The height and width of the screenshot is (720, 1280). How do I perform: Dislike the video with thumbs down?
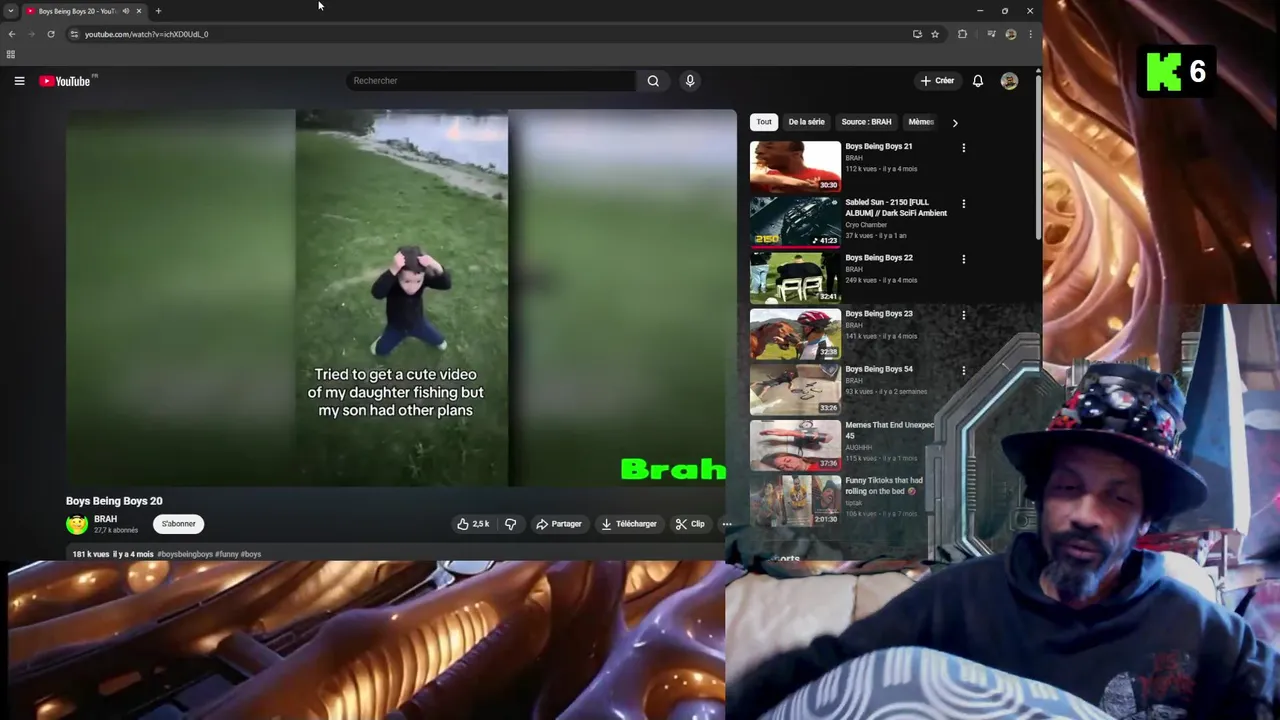[511, 524]
